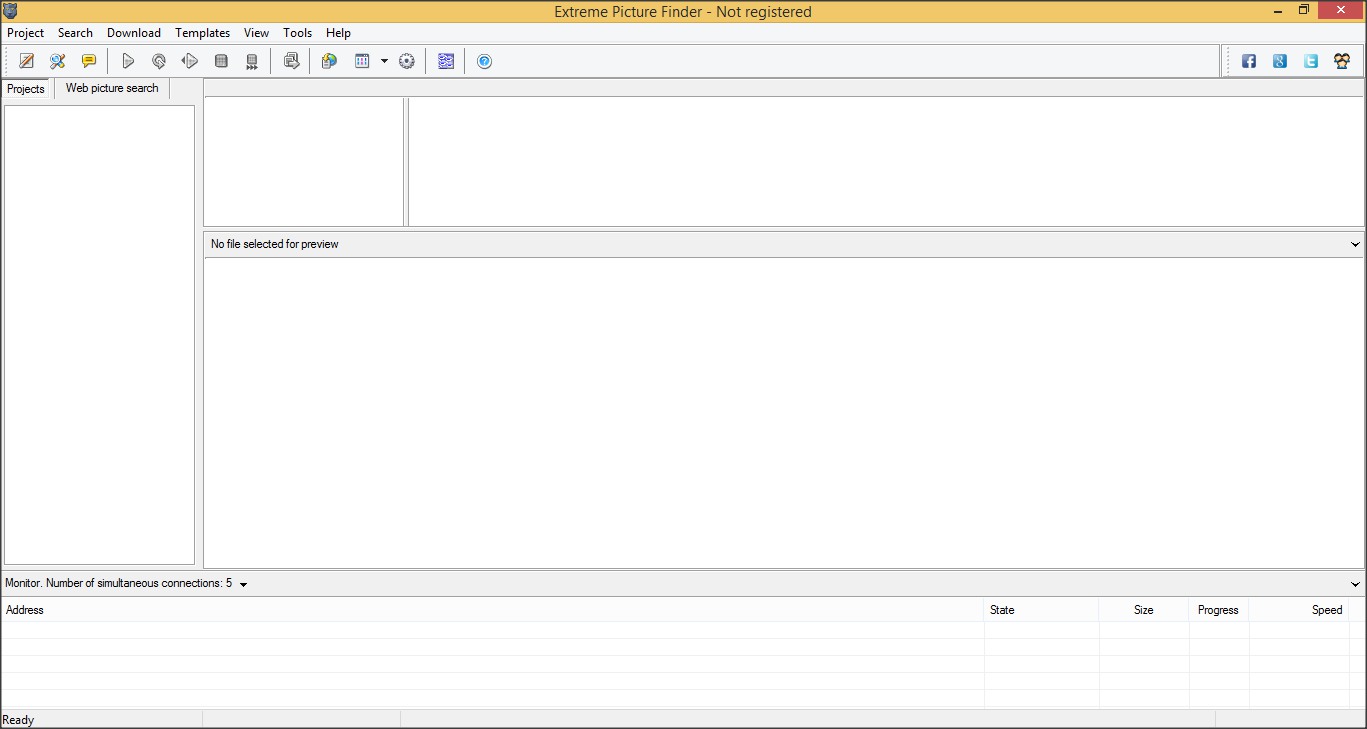
Task: Click the crossed wrench tools icon
Action: point(58,61)
